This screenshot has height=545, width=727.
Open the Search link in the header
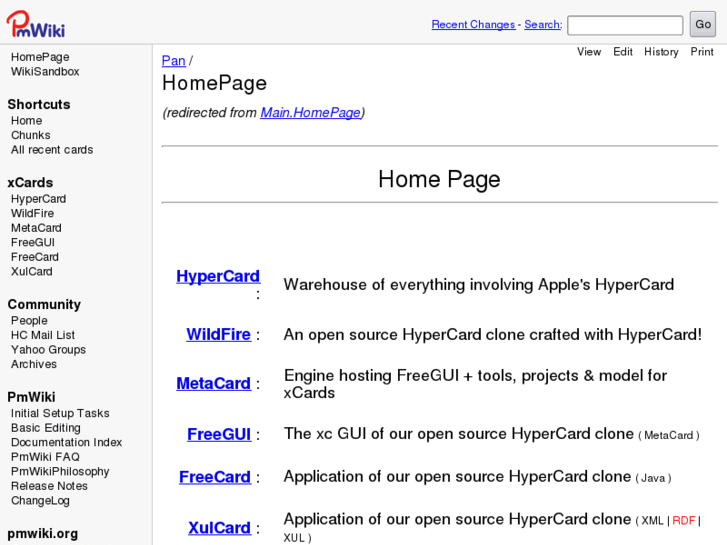[x=542, y=25]
